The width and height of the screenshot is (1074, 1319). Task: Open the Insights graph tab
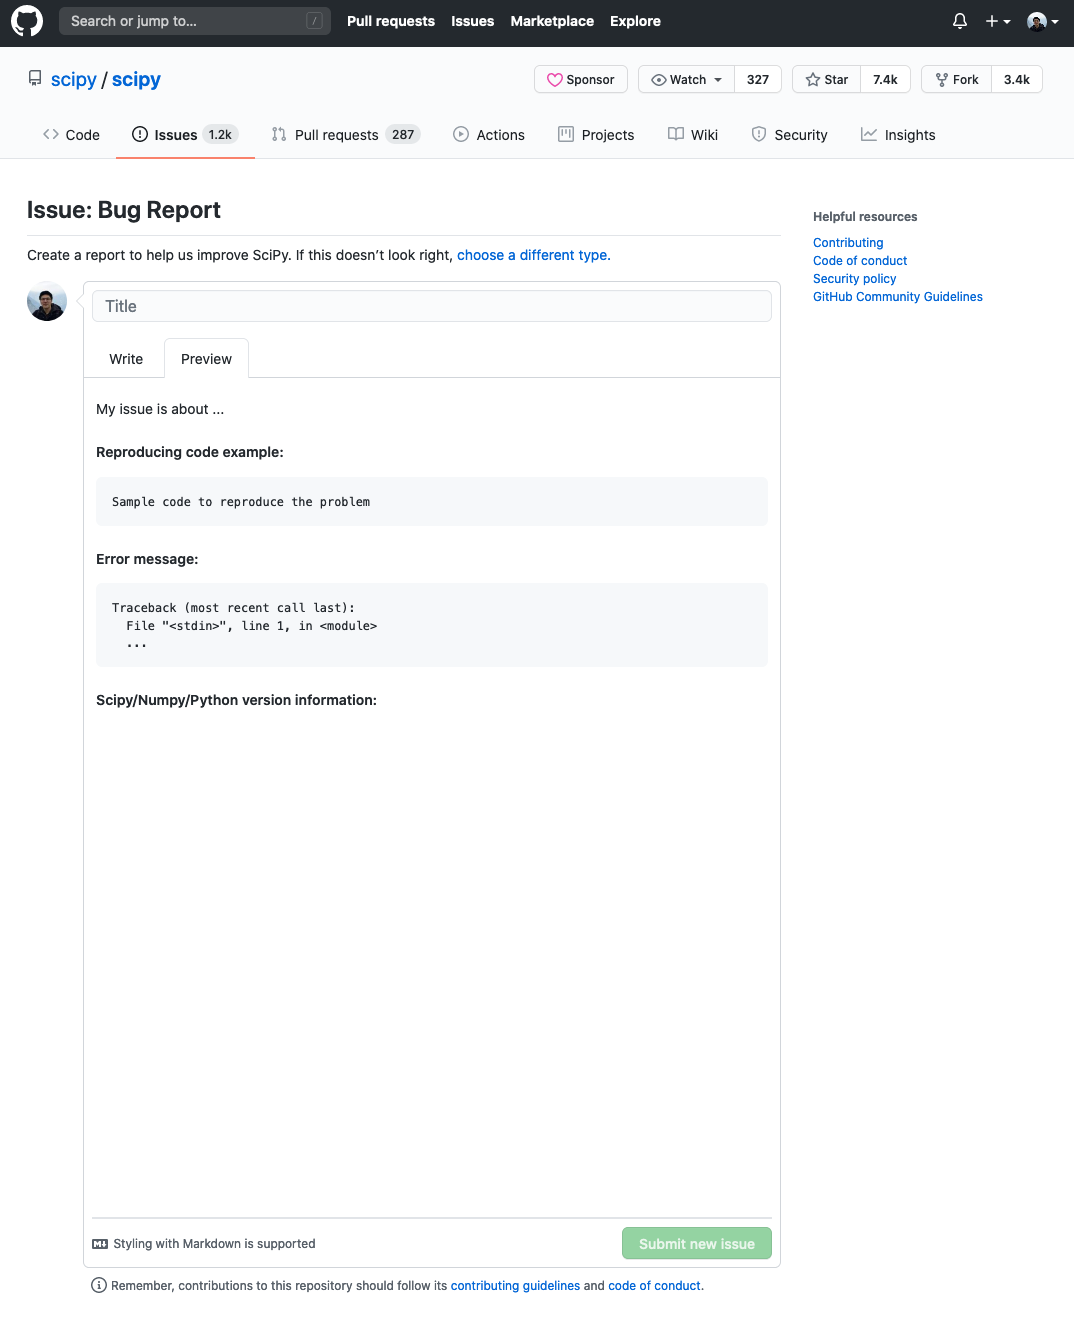tap(897, 135)
